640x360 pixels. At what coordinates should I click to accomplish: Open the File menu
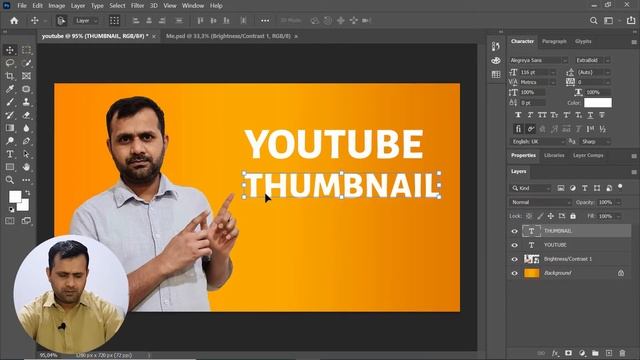22,6
